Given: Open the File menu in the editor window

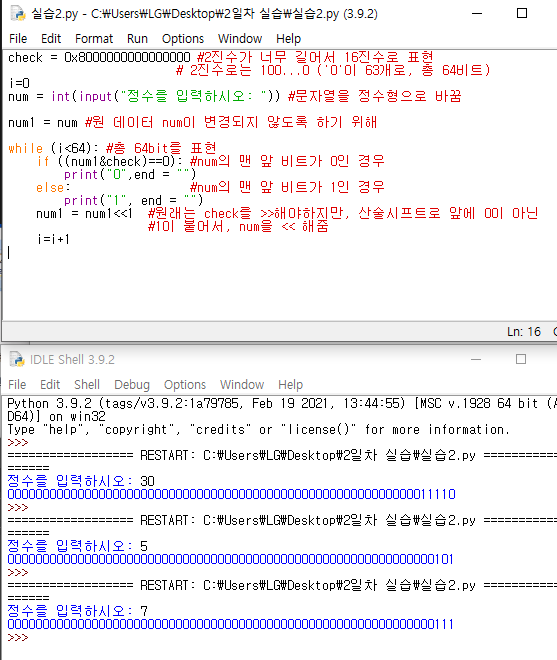Looking at the screenshot, I should tap(18, 39).
